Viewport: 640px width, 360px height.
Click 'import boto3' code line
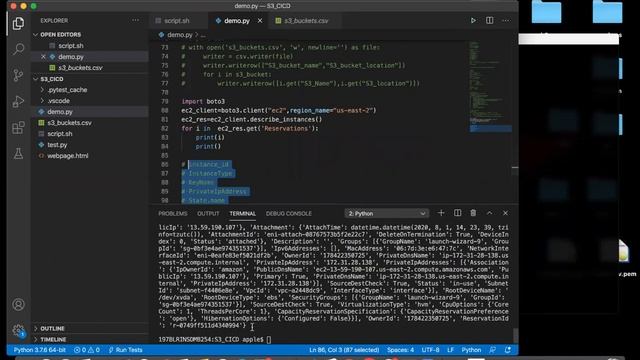tap(203, 102)
